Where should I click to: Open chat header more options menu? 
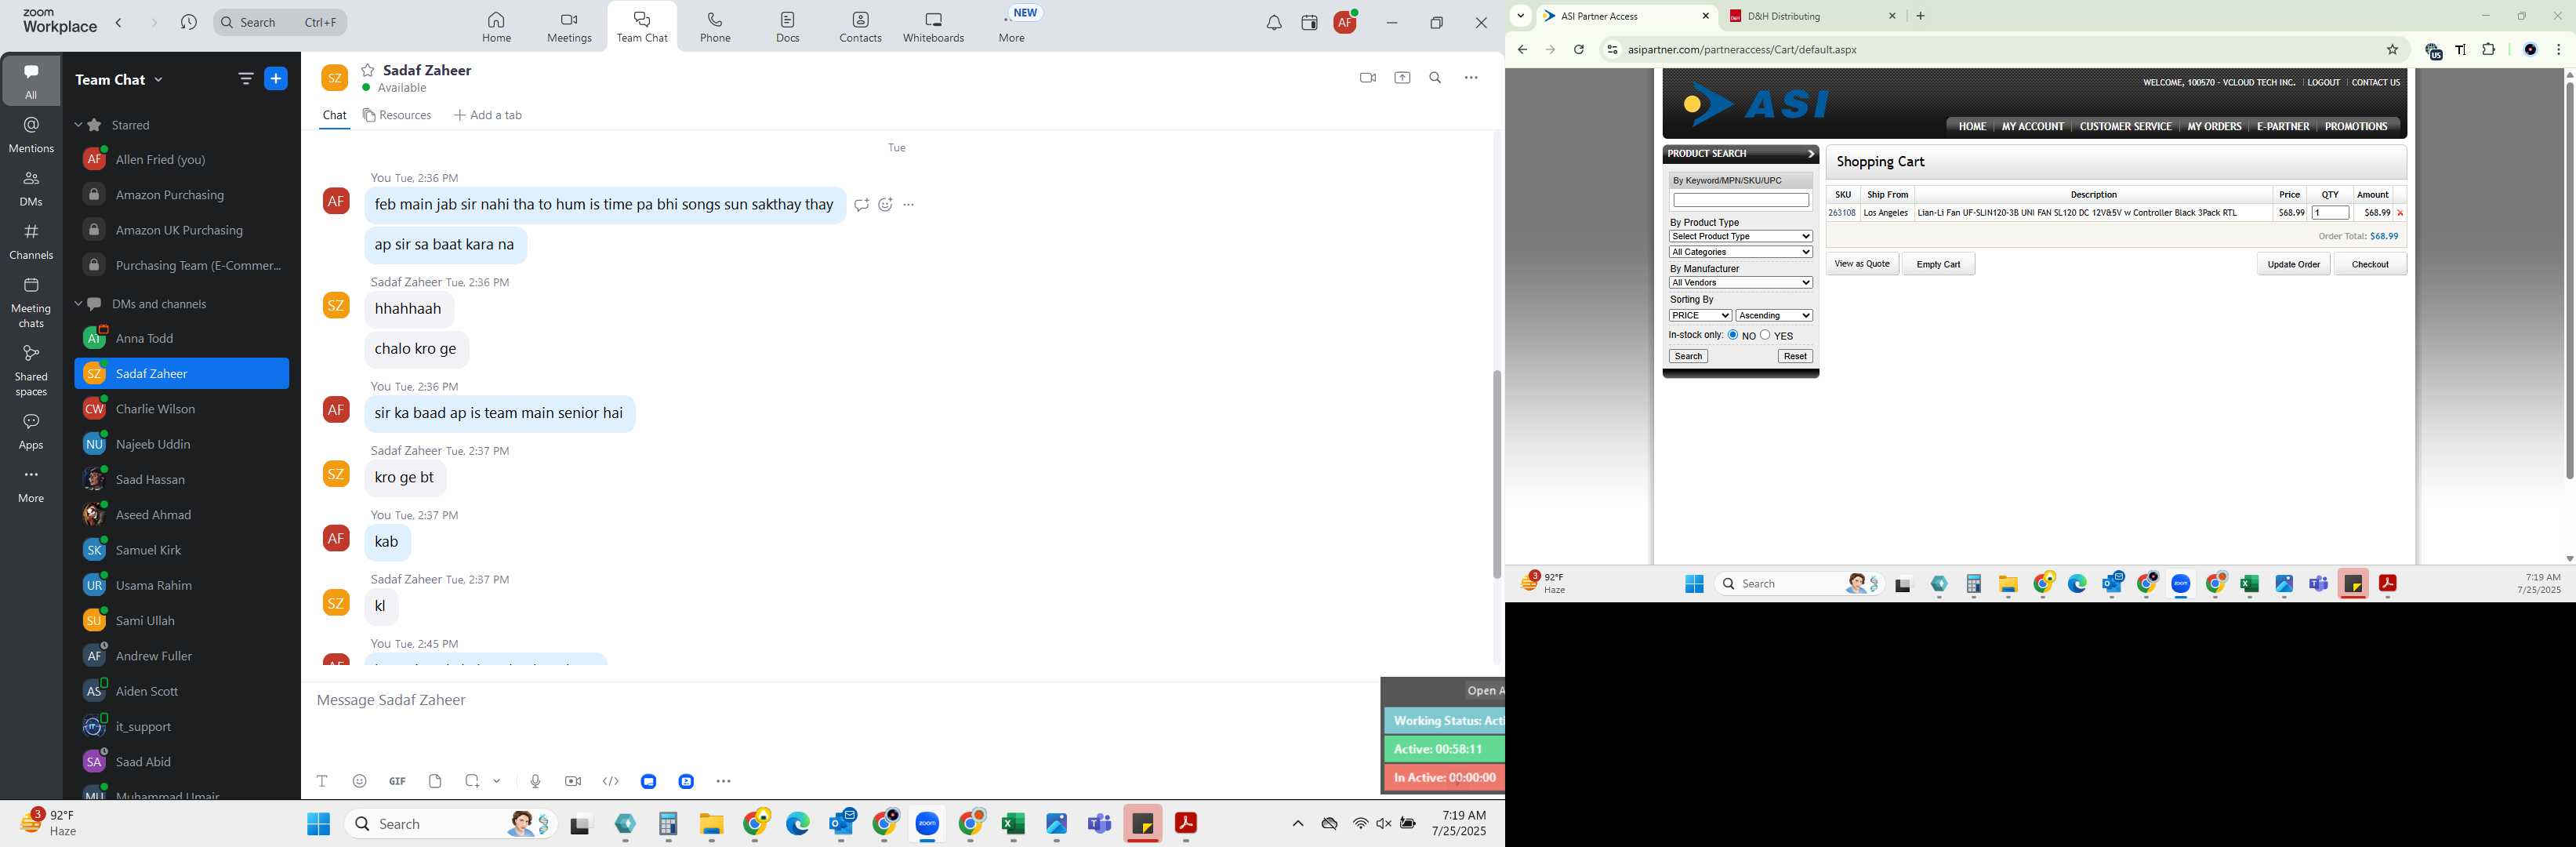pyautogui.click(x=1471, y=78)
